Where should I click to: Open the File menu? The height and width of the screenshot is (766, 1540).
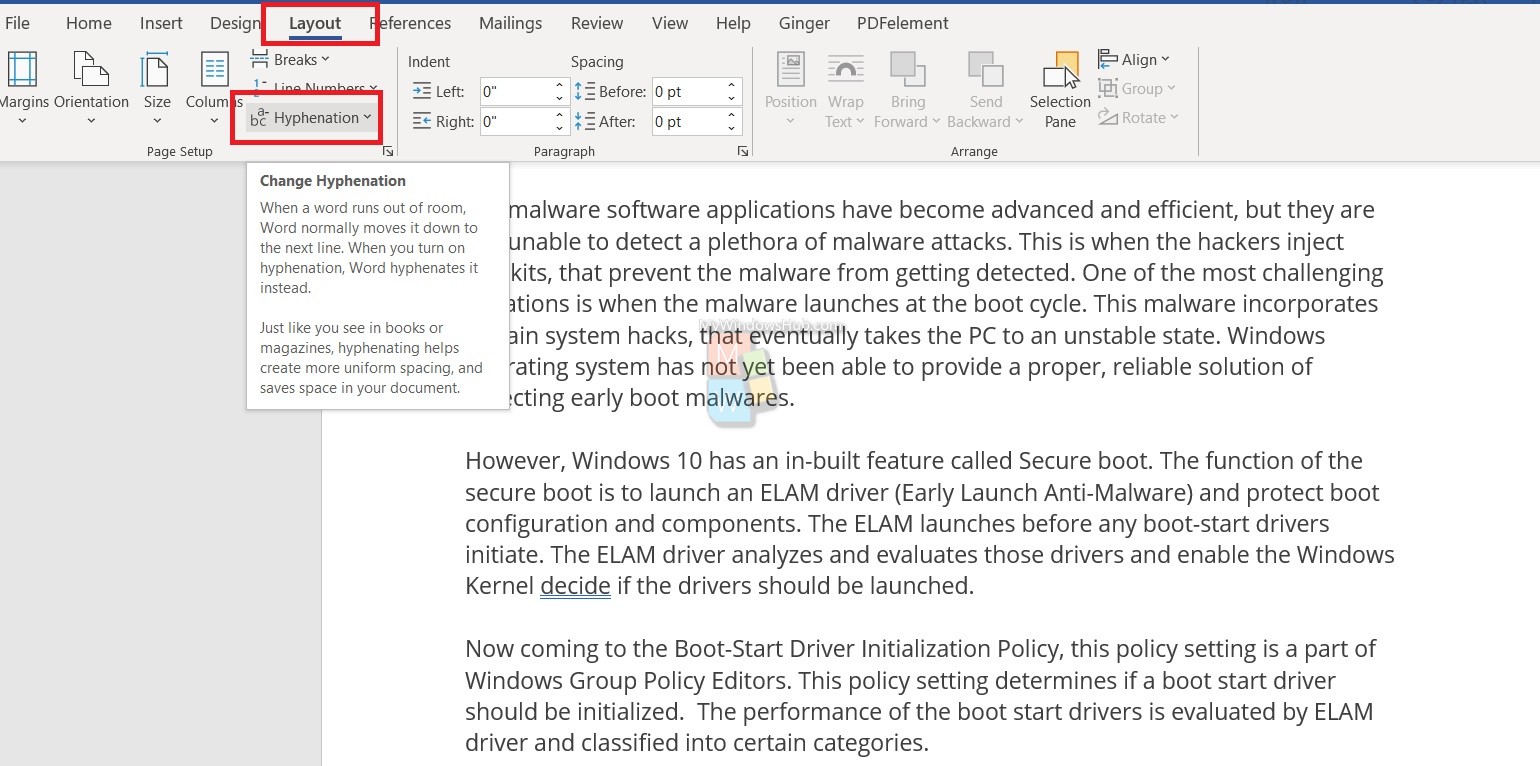point(17,23)
